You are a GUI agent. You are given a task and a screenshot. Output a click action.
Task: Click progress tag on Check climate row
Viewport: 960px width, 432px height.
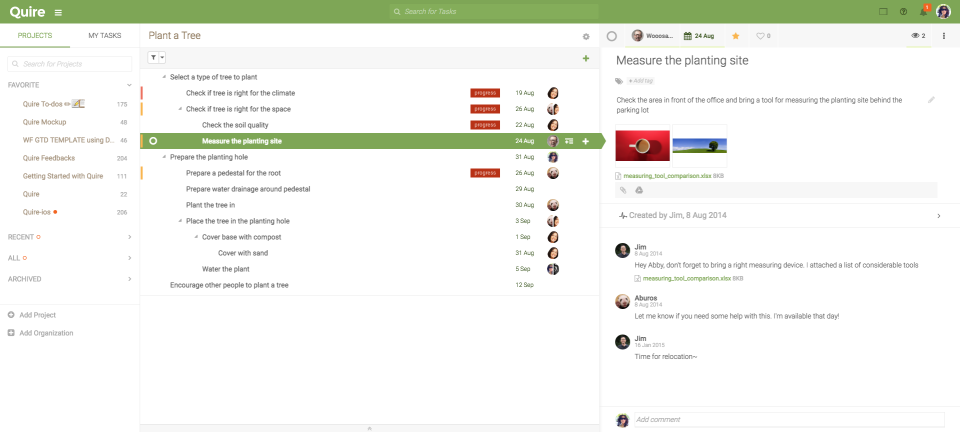tap(485, 93)
